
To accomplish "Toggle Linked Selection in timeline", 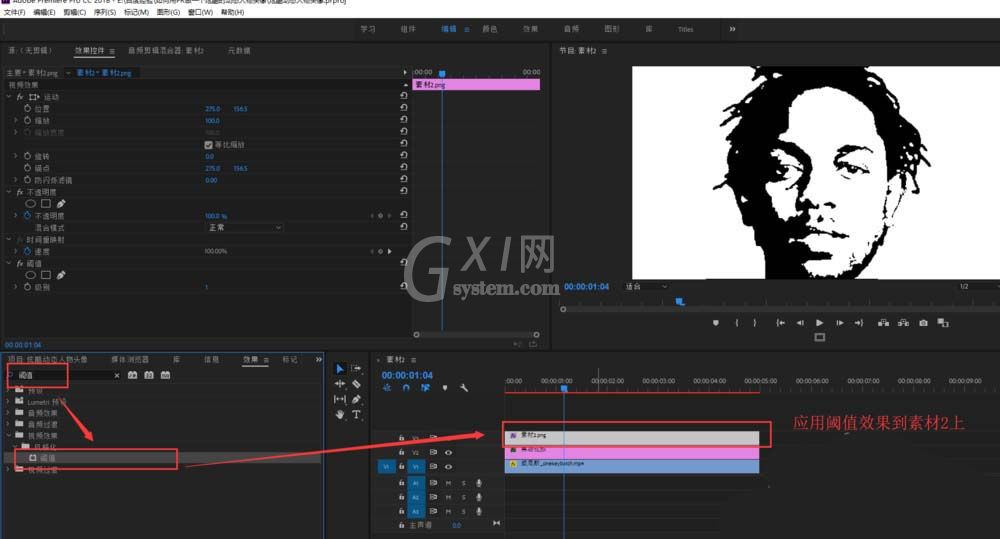I will click(x=425, y=388).
